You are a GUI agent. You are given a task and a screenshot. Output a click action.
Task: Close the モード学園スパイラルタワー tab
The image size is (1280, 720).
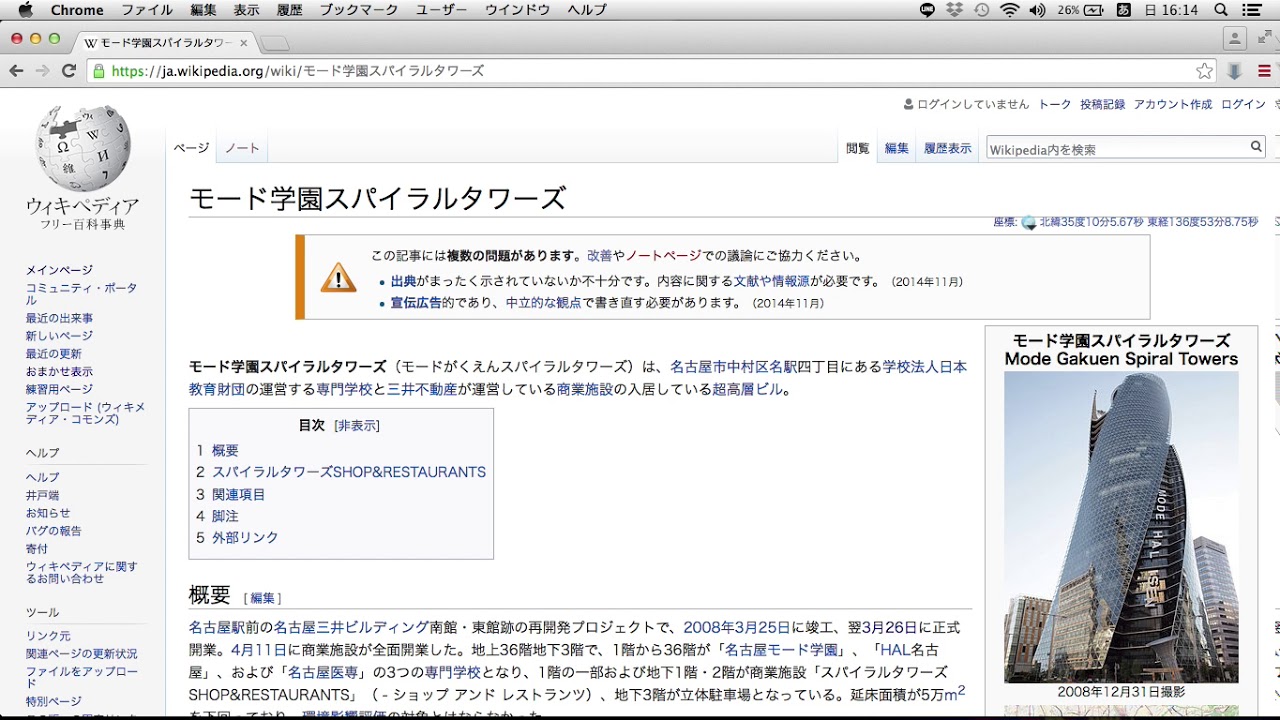click(x=243, y=43)
